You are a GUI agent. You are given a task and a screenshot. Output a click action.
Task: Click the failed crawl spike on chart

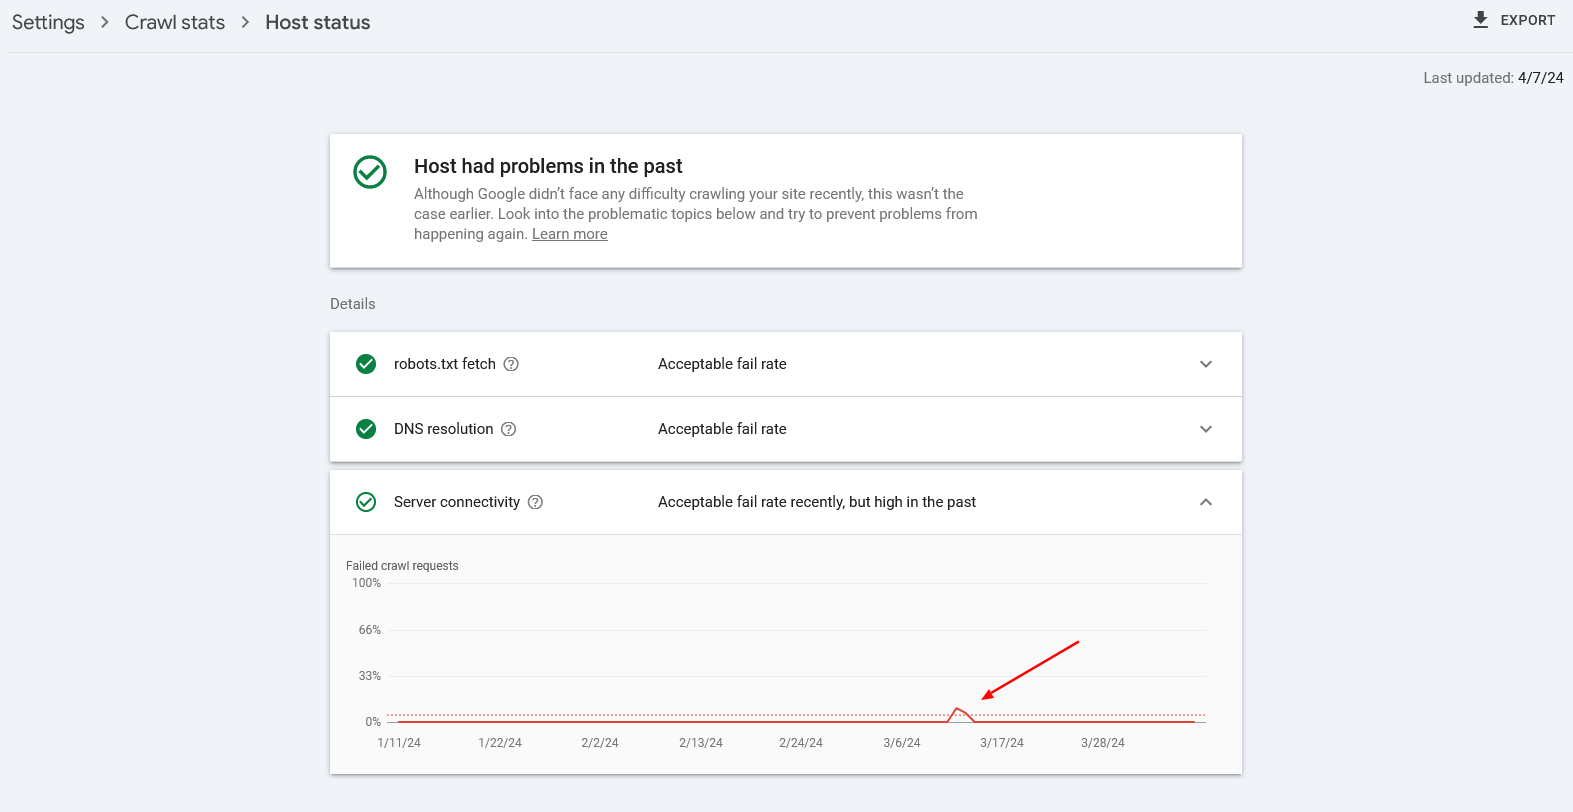[x=958, y=710]
